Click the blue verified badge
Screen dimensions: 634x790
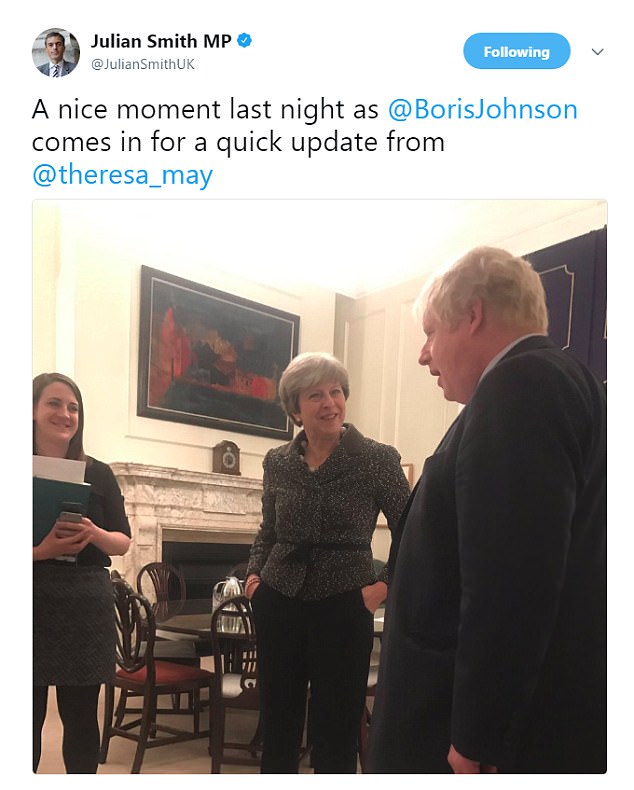244,41
